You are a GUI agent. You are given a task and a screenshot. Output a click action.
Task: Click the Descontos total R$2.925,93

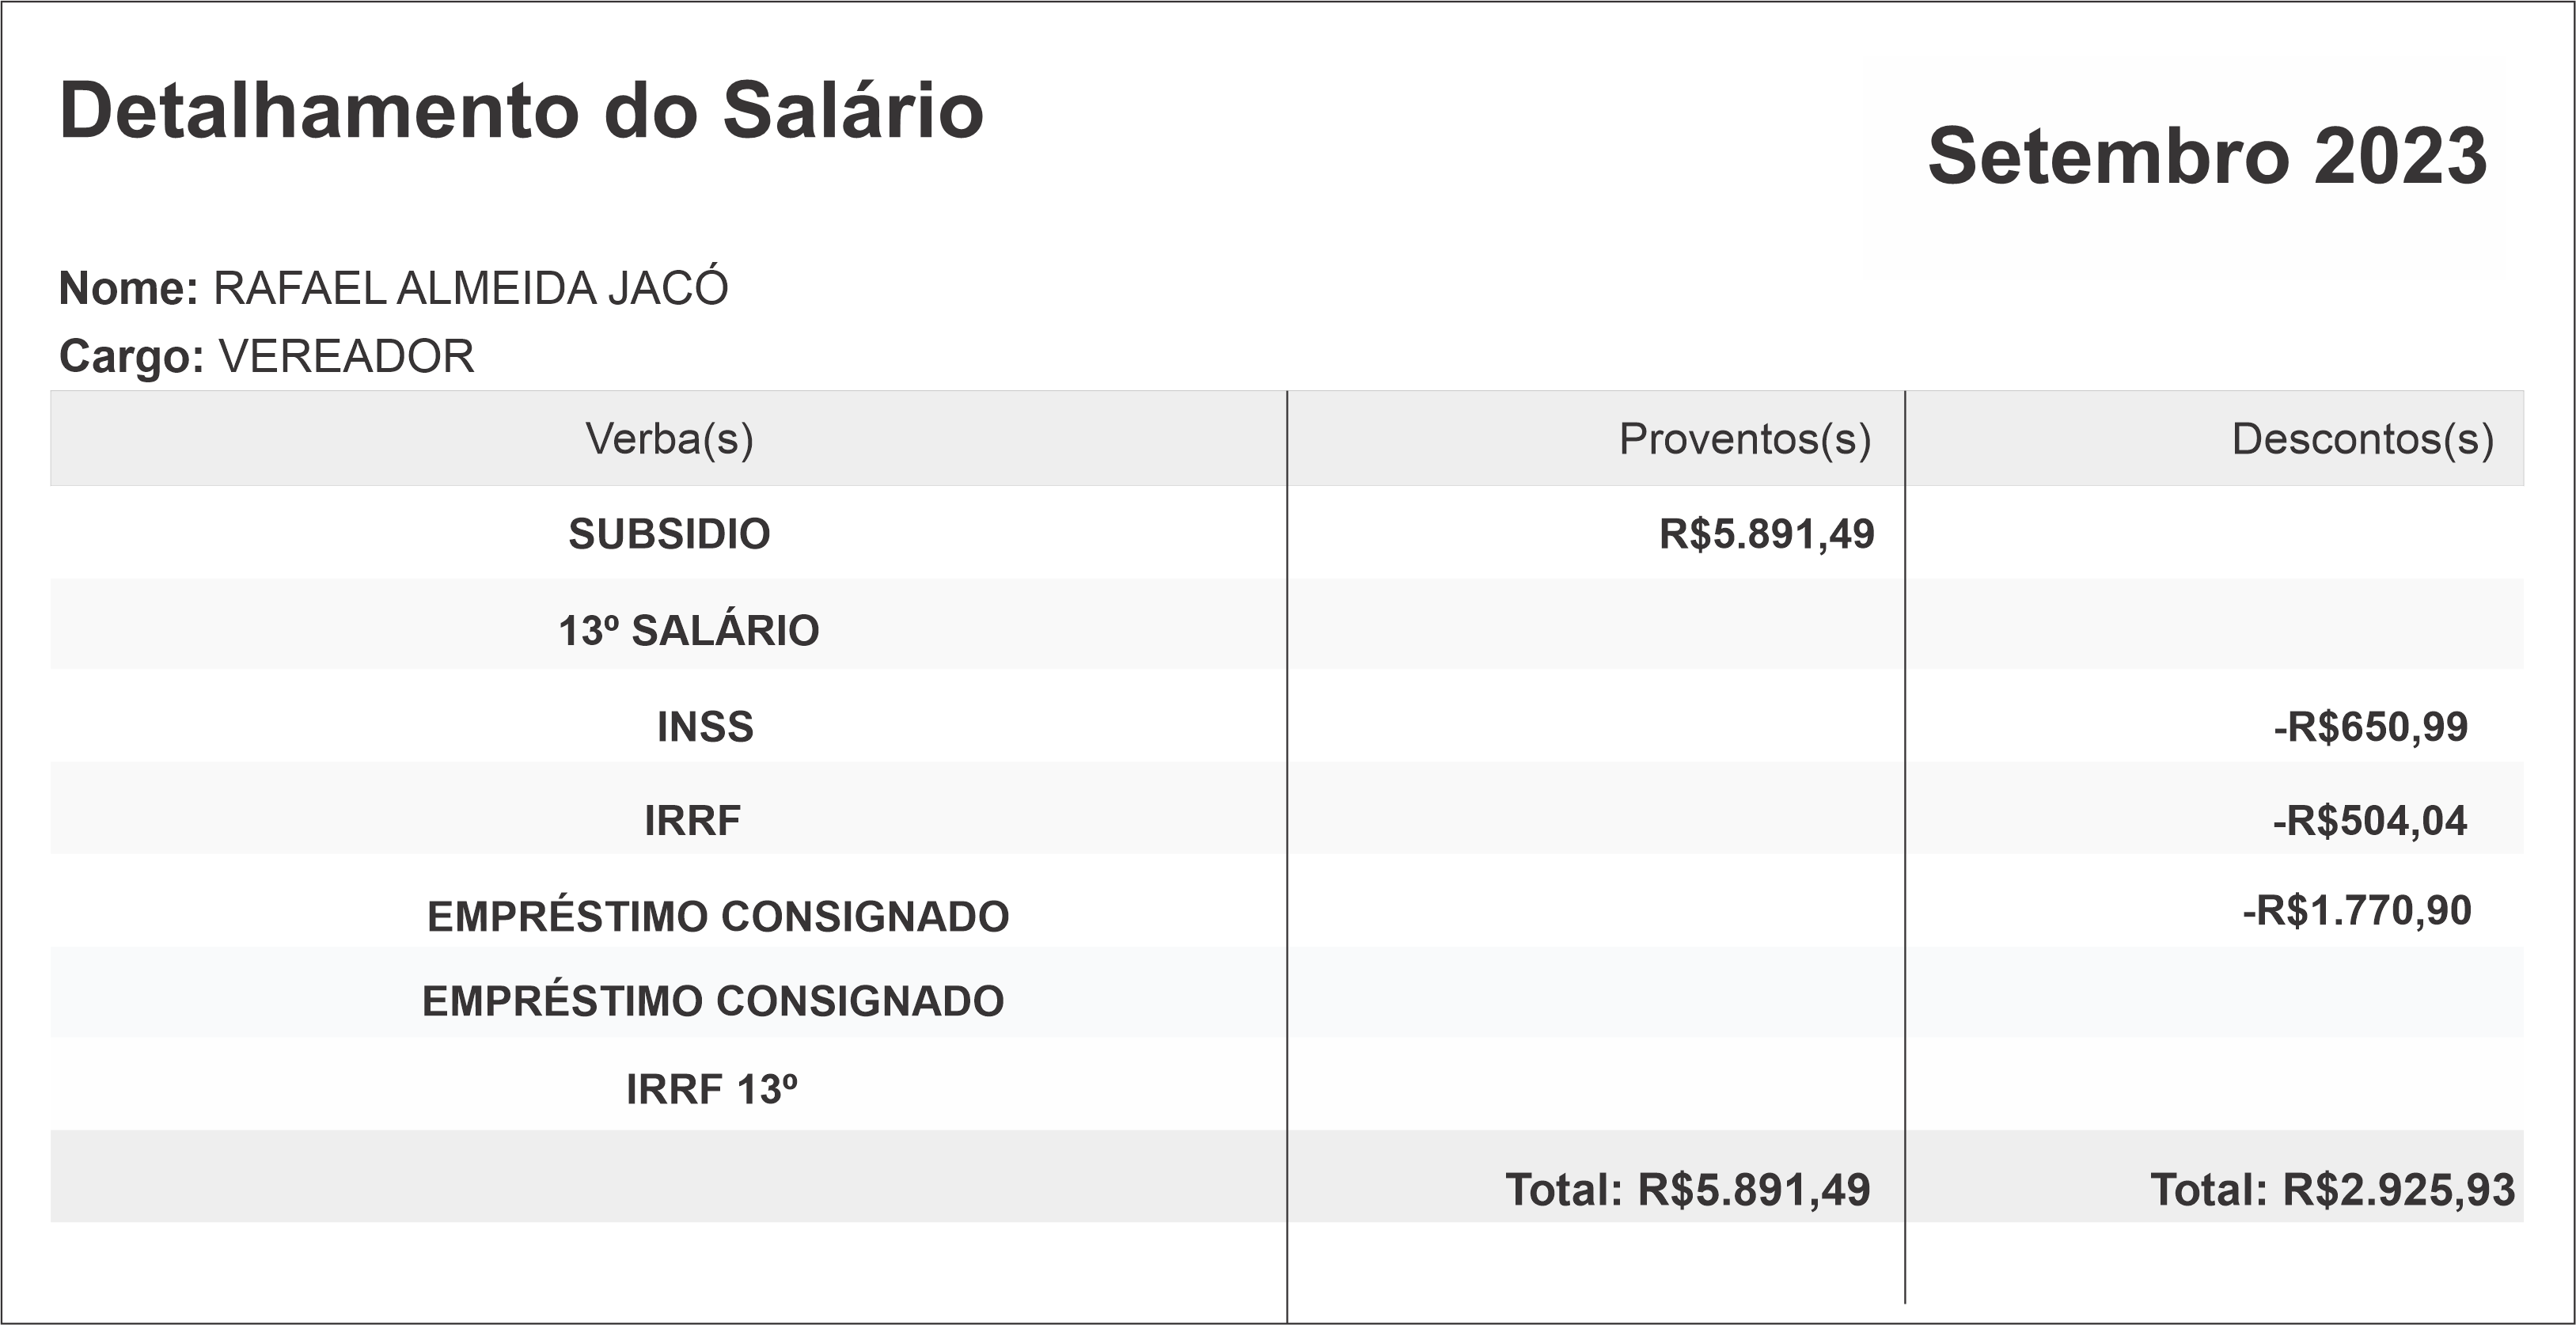coord(2332,1190)
